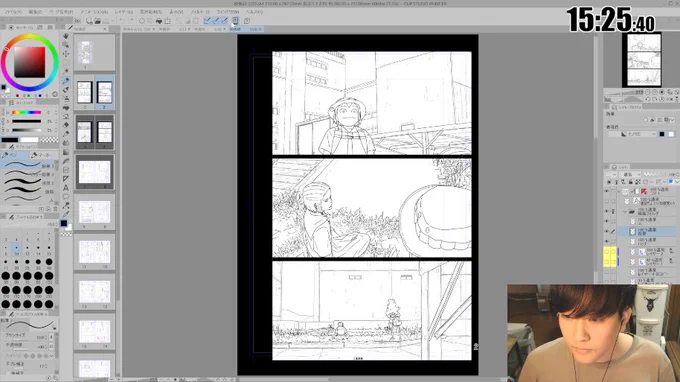
Task: Hide the topmost layer via eye icon
Action: 607,191
